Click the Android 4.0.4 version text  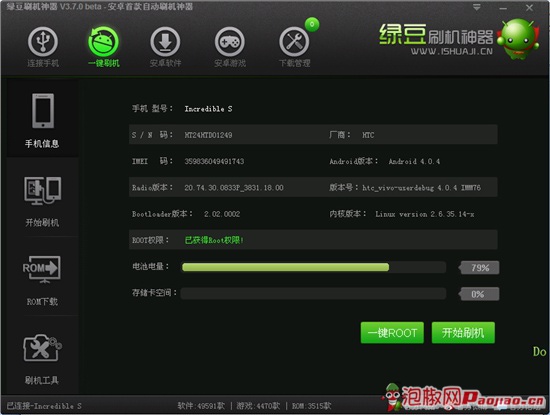(414, 161)
